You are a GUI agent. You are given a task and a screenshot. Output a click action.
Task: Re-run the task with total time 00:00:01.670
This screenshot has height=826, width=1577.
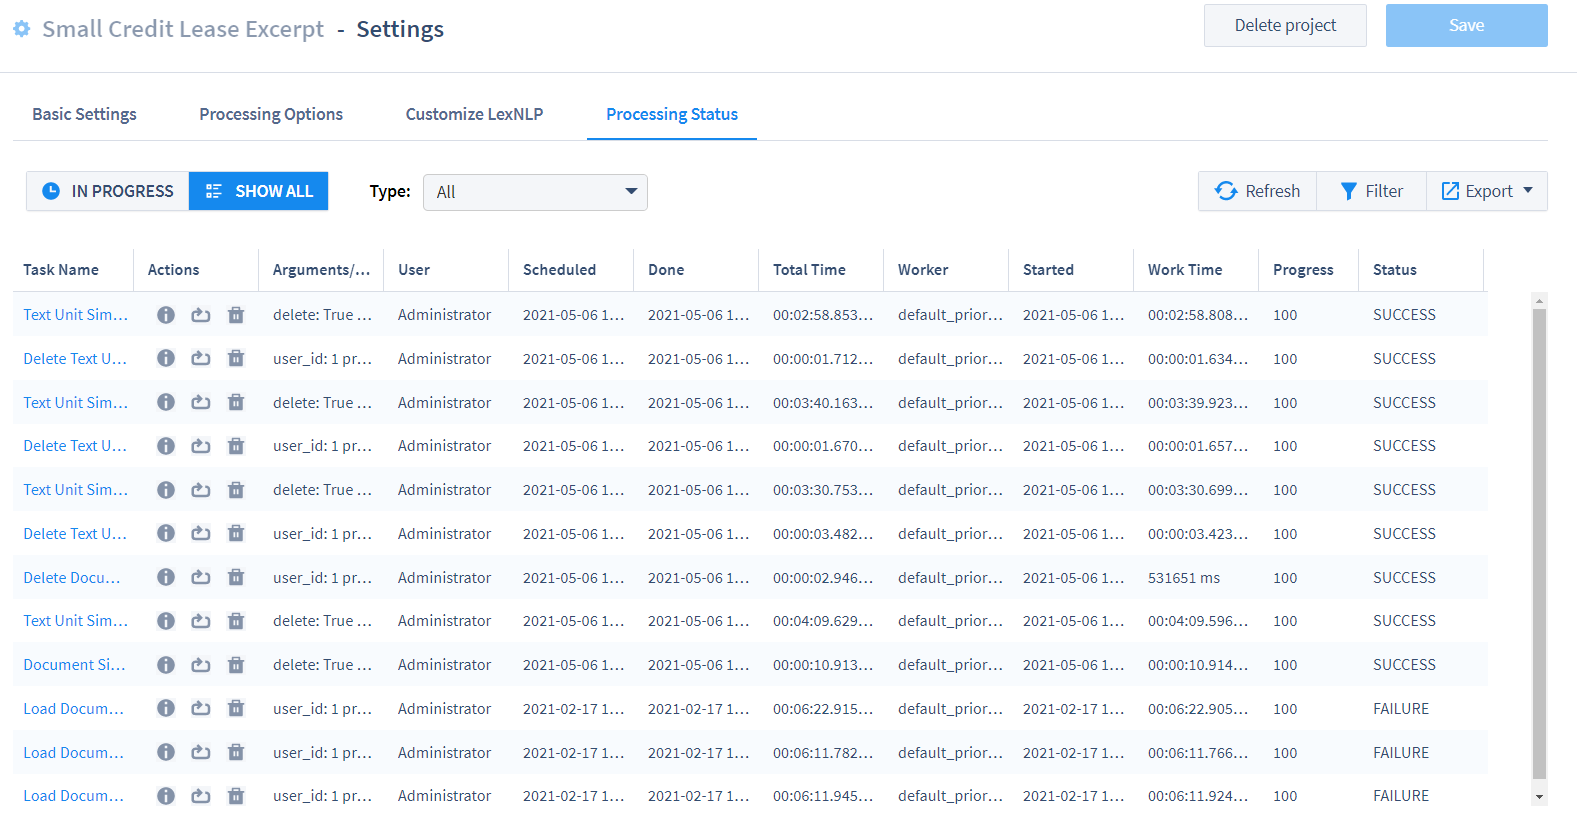(201, 446)
